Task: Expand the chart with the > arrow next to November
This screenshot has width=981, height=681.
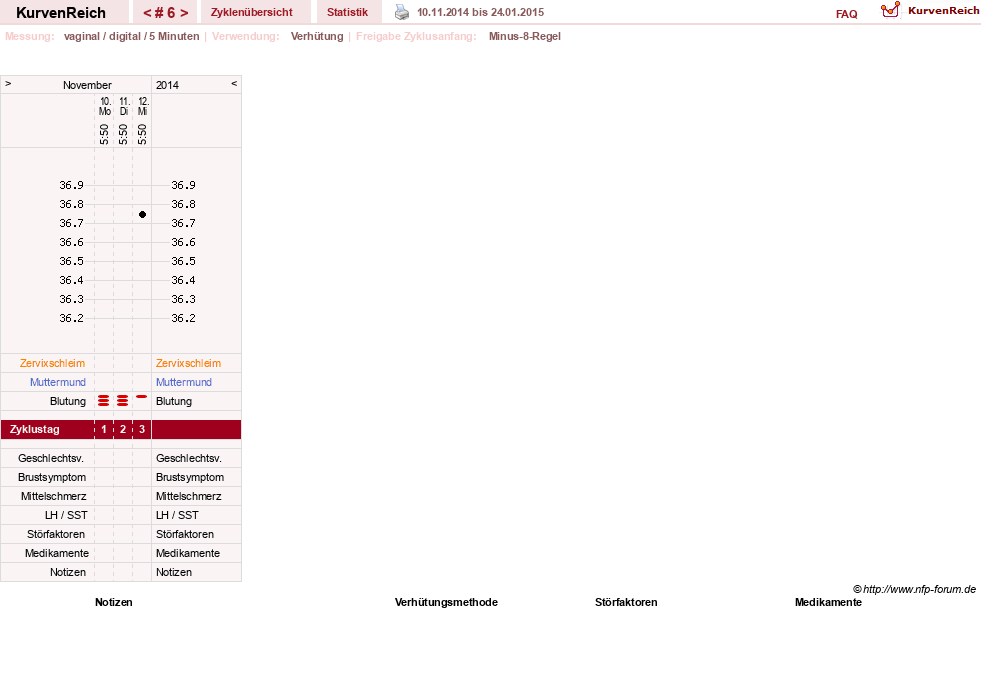Action: click(8, 83)
